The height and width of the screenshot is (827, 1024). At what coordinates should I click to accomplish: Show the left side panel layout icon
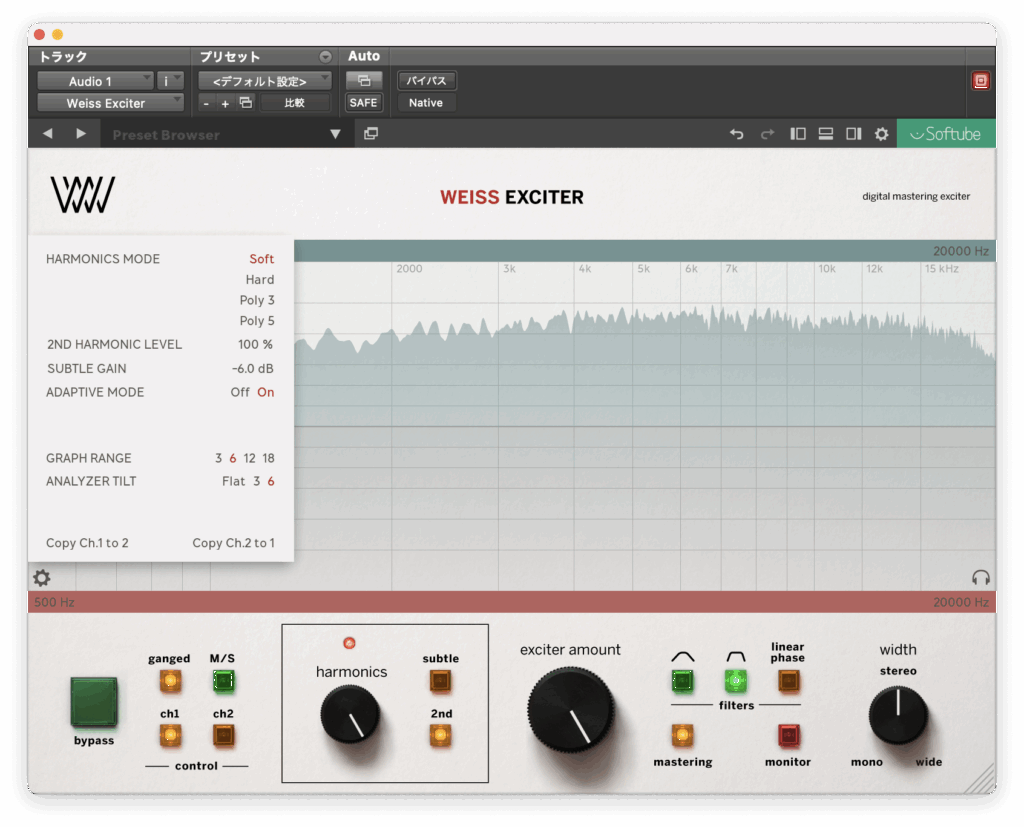[797, 134]
